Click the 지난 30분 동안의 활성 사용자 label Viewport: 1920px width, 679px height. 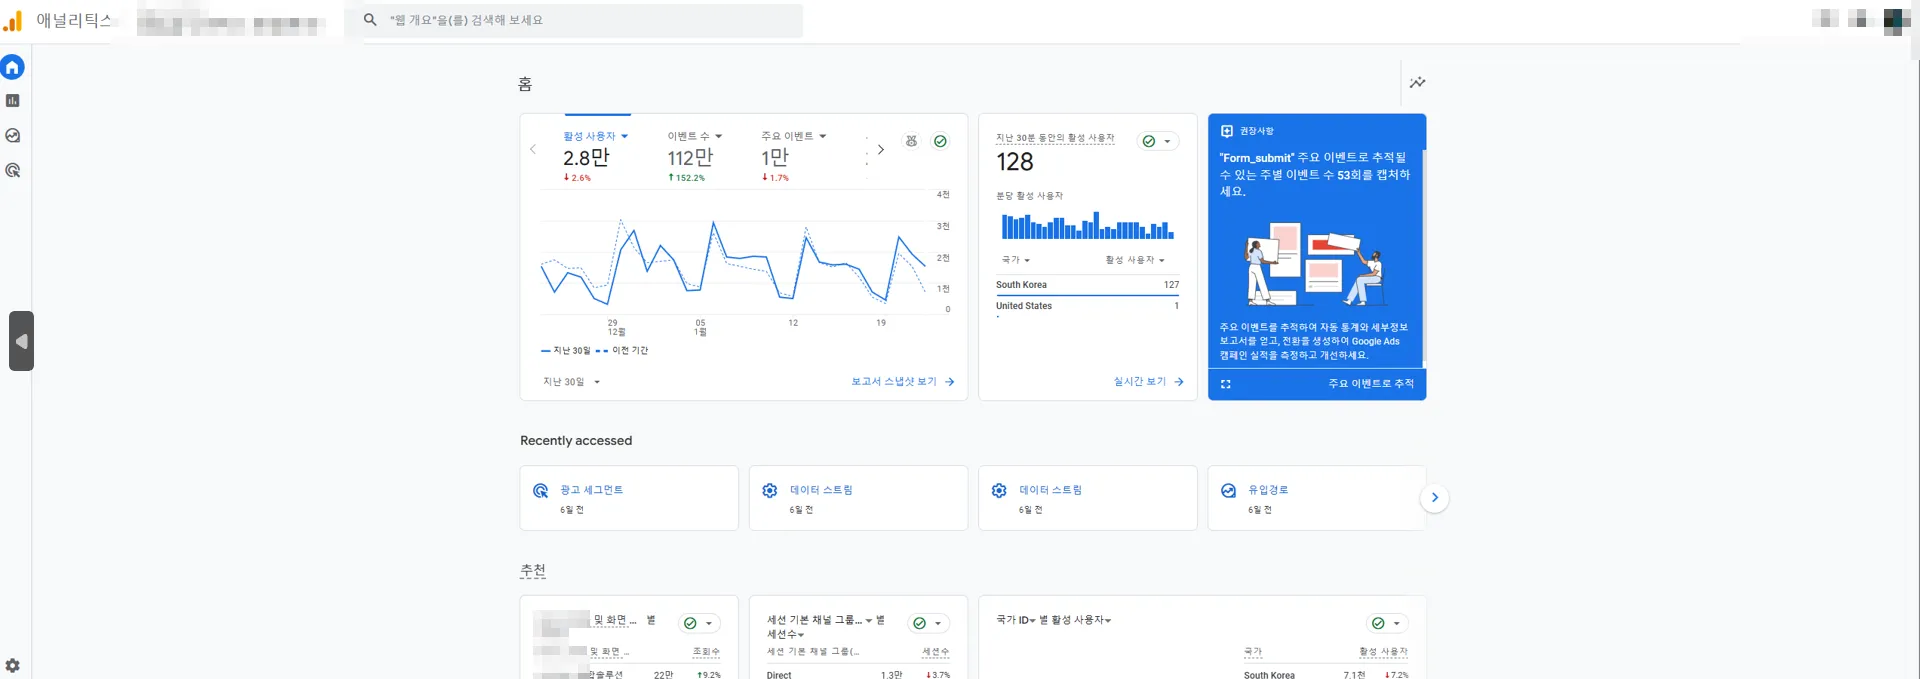tap(1055, 138)
